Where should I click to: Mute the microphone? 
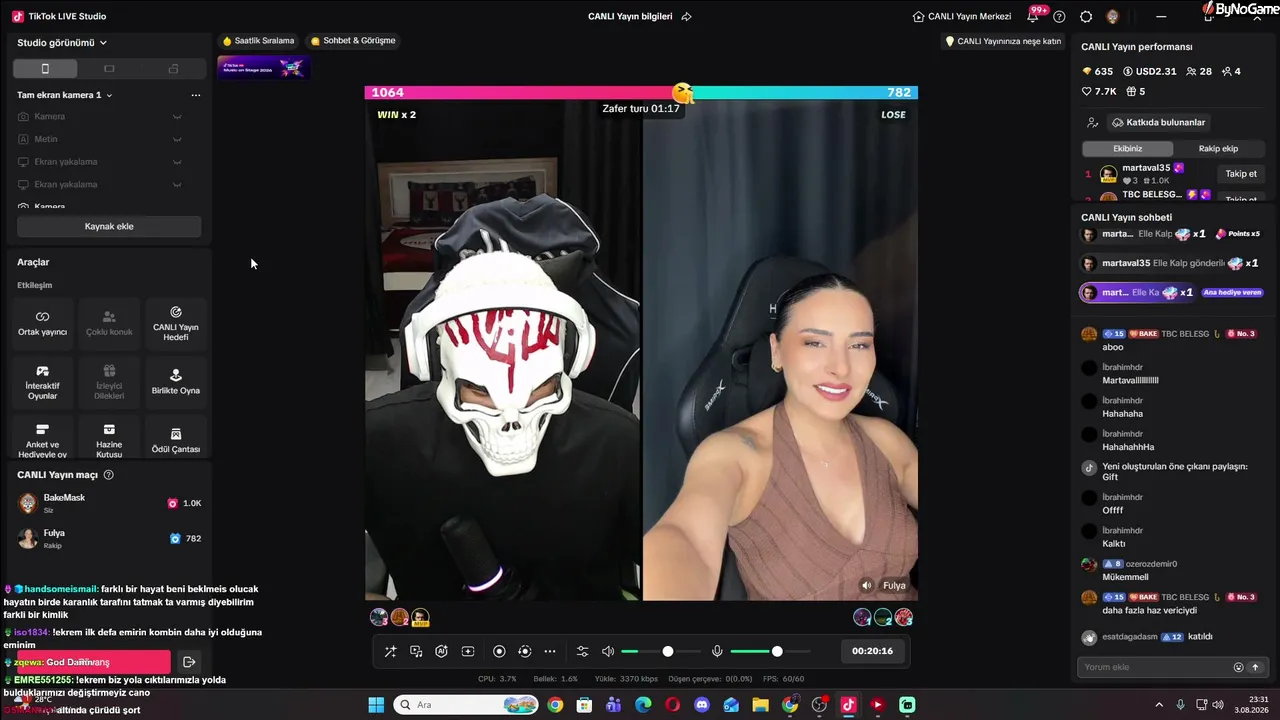717,651
